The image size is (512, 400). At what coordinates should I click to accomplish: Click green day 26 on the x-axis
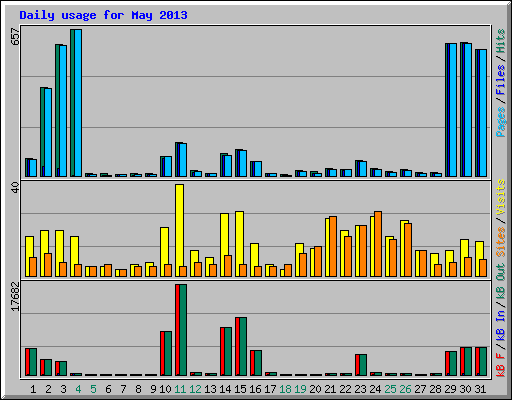click(x=405, y=389)
